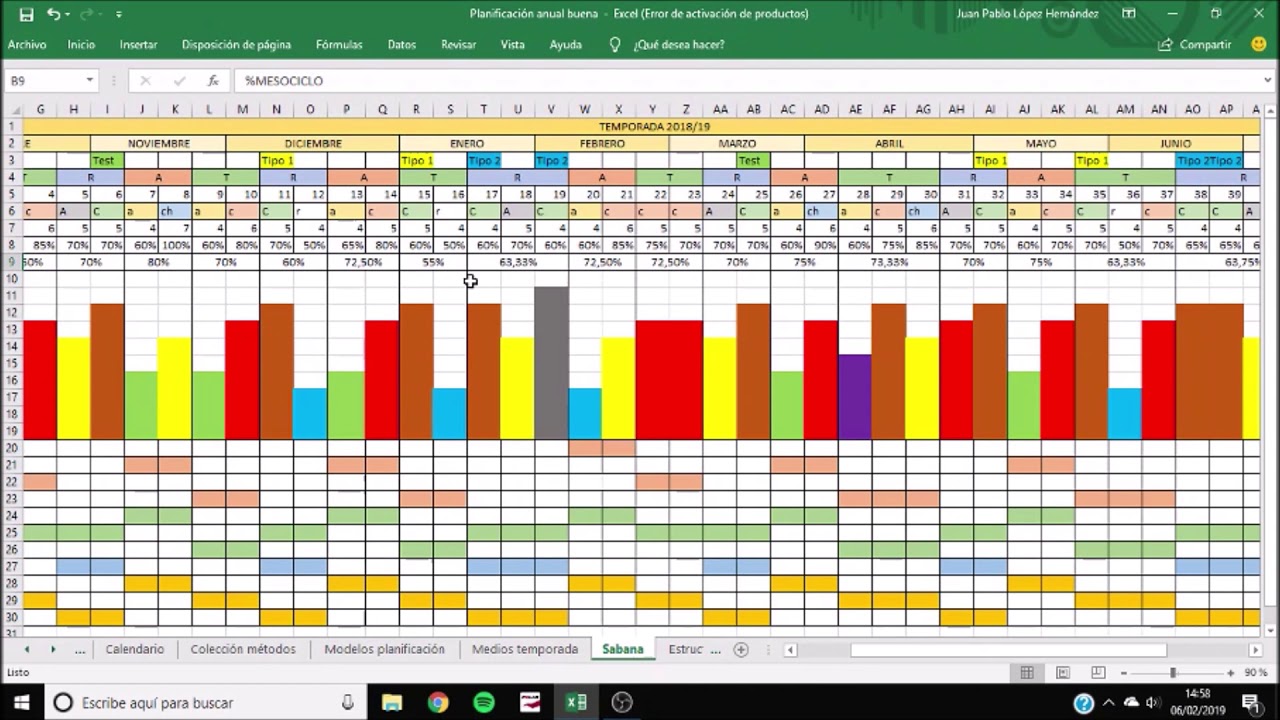
Task: Switch to Normal view icon
Action: tap(1027, 673)
